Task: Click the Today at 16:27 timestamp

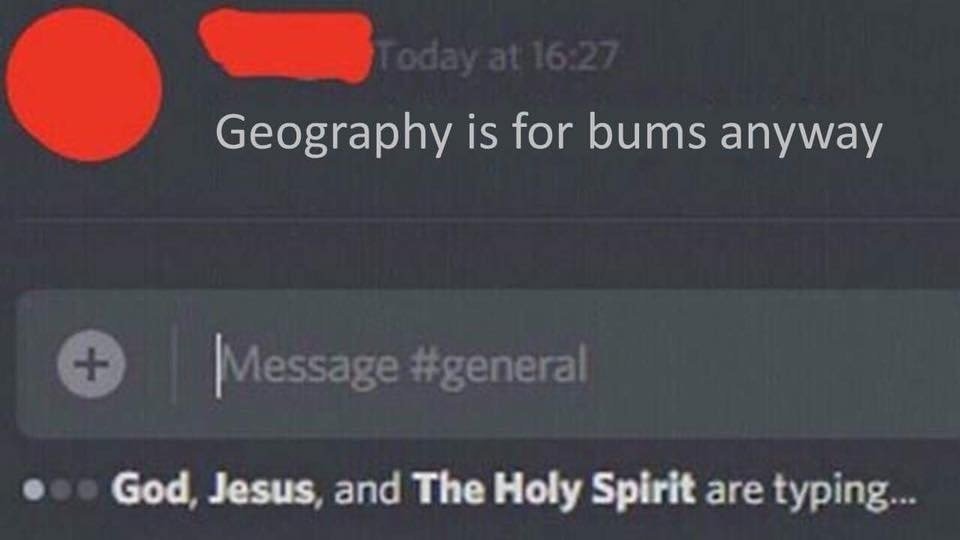Action: [497, 57]
